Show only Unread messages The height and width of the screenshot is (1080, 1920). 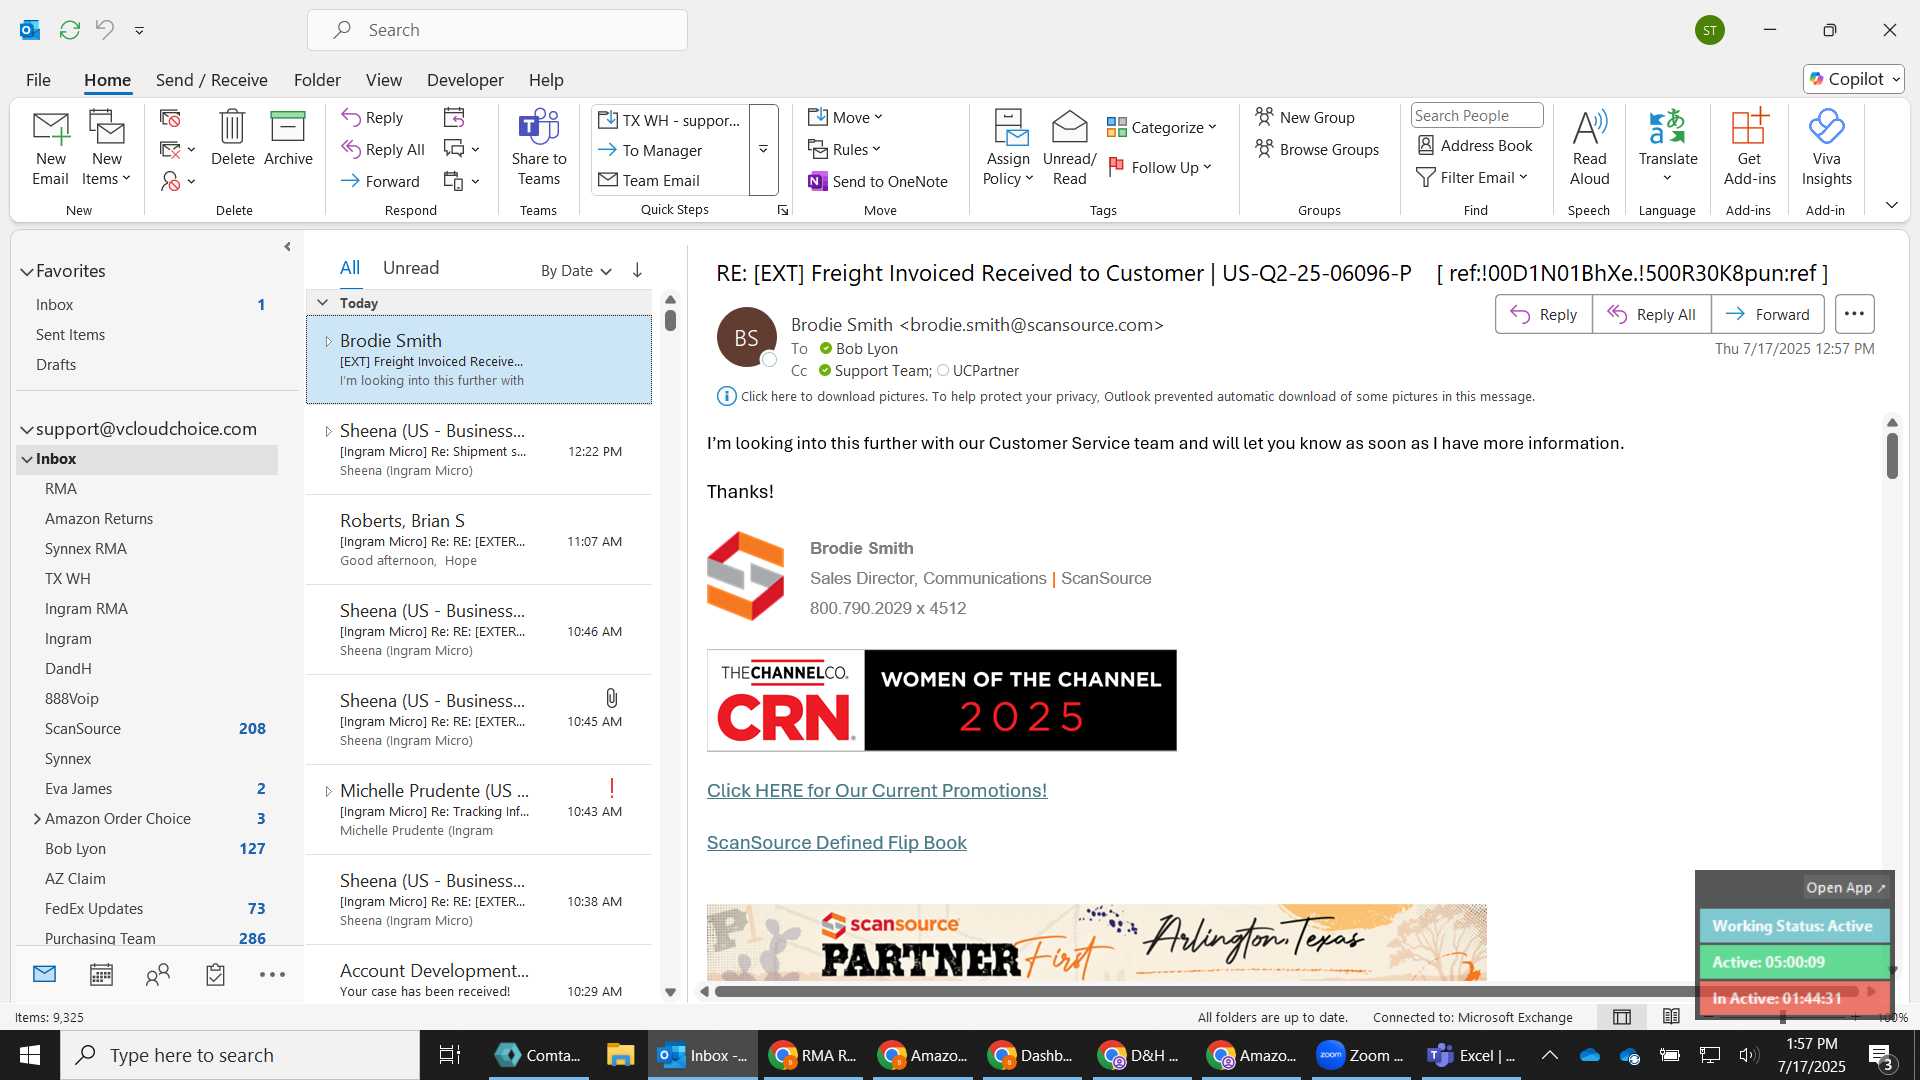[411, 268]
